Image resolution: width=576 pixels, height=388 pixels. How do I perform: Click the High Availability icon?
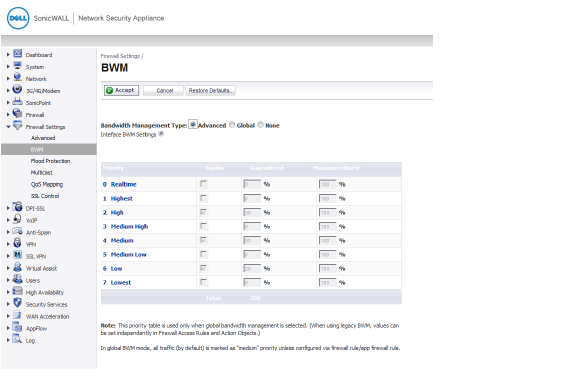[x=17, y=291]
